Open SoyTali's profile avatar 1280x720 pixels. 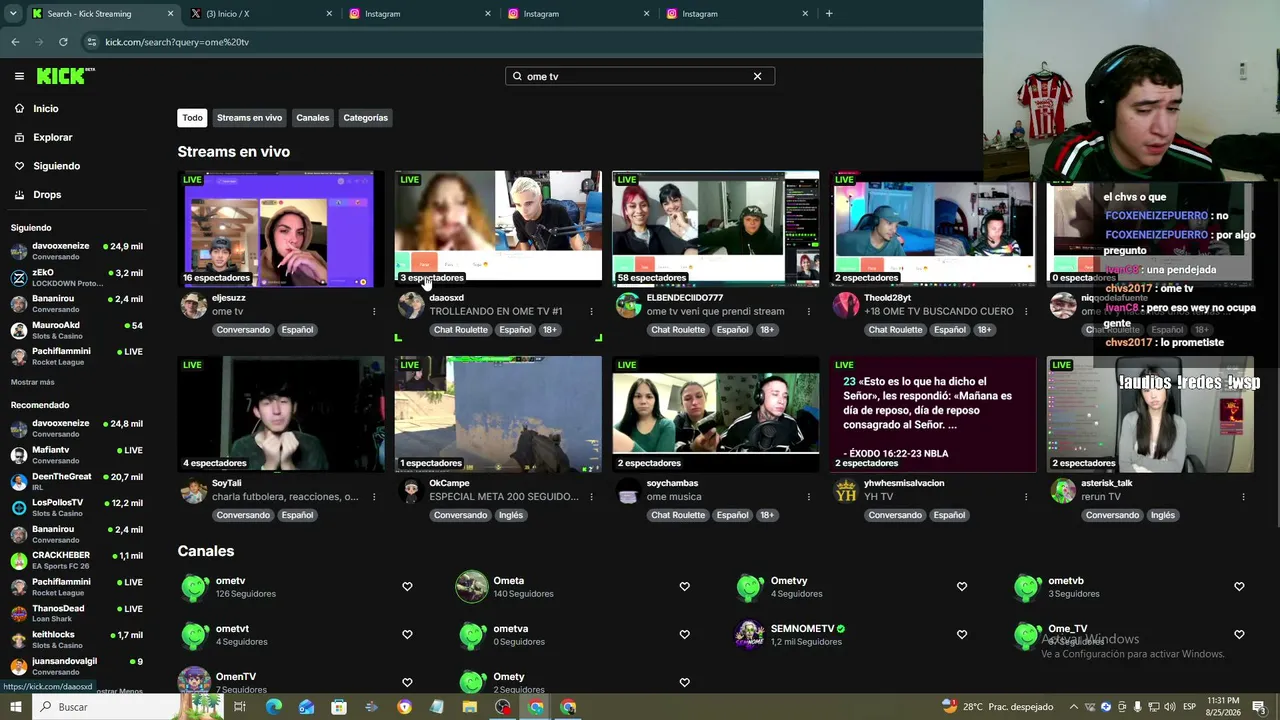pos(193,490)
